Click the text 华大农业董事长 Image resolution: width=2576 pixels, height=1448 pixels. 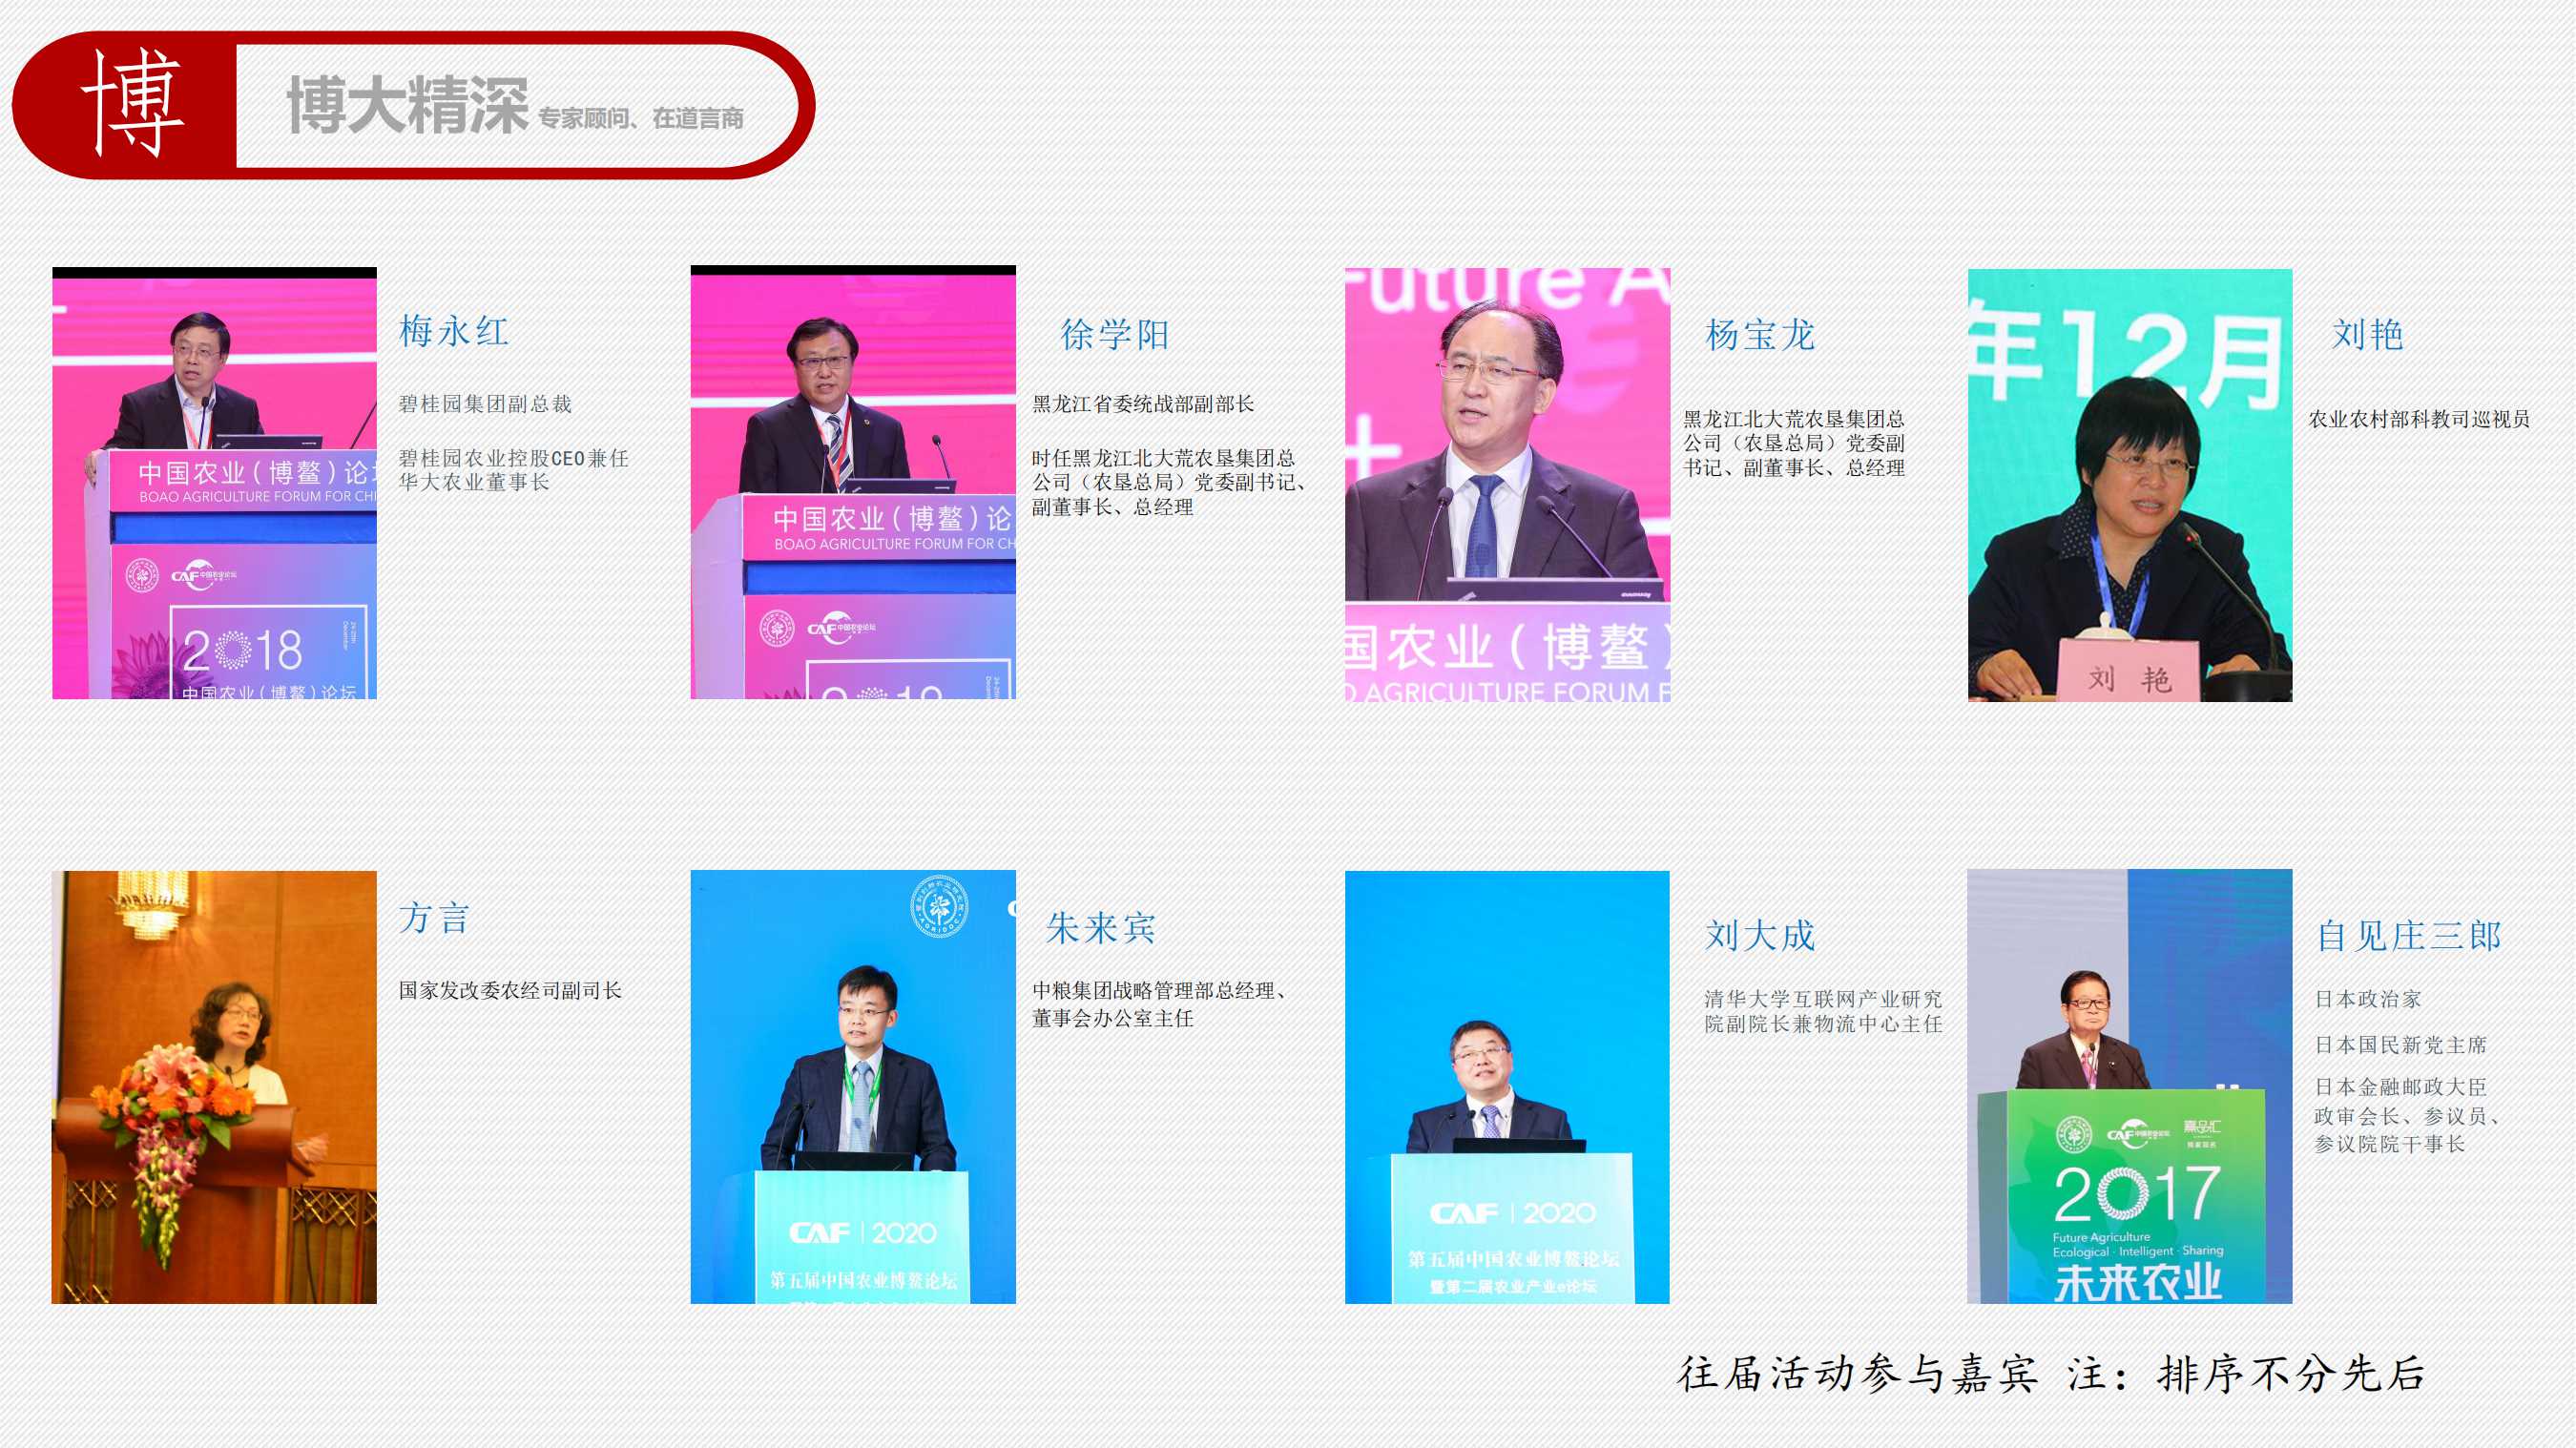click(474, 481)
